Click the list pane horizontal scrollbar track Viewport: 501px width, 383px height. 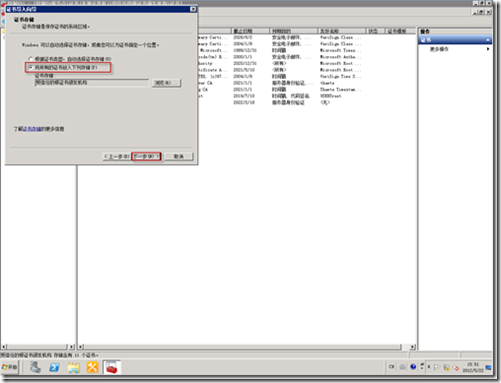[243, 347]
